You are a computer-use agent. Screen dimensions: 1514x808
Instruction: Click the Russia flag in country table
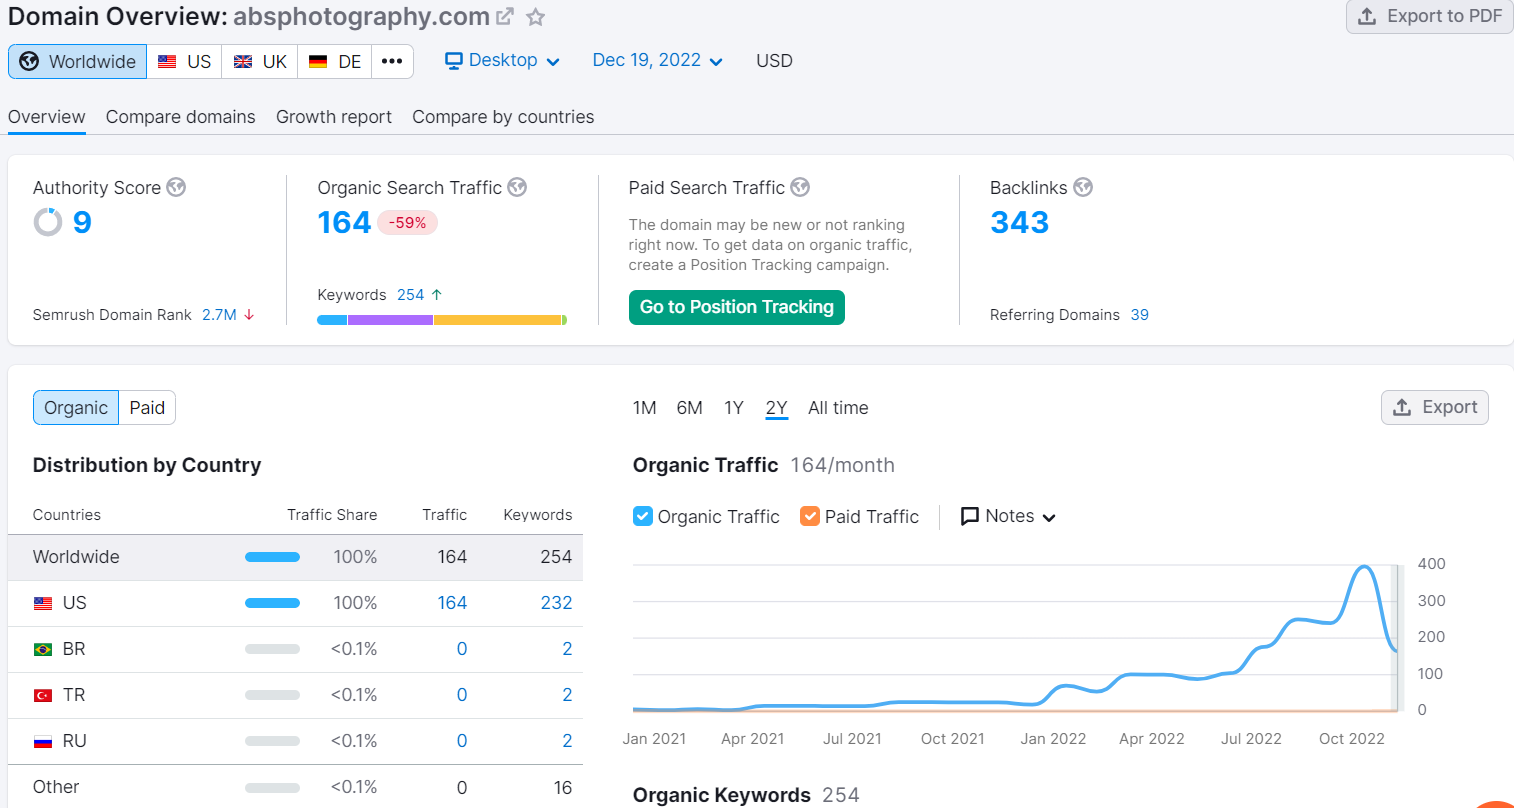(43, 741)
